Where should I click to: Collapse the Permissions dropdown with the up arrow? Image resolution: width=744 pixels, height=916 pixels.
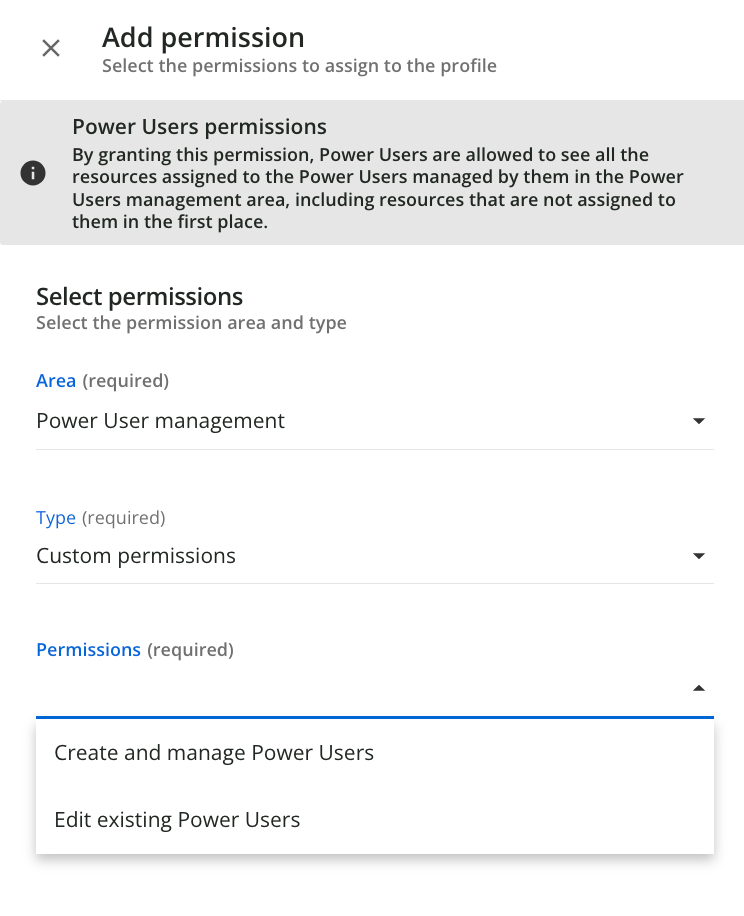click(699, 688)
